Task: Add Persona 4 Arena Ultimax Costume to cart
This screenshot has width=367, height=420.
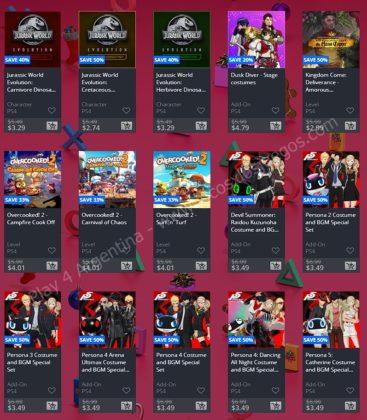Action: pyautogui.click(x=126, y=406)
